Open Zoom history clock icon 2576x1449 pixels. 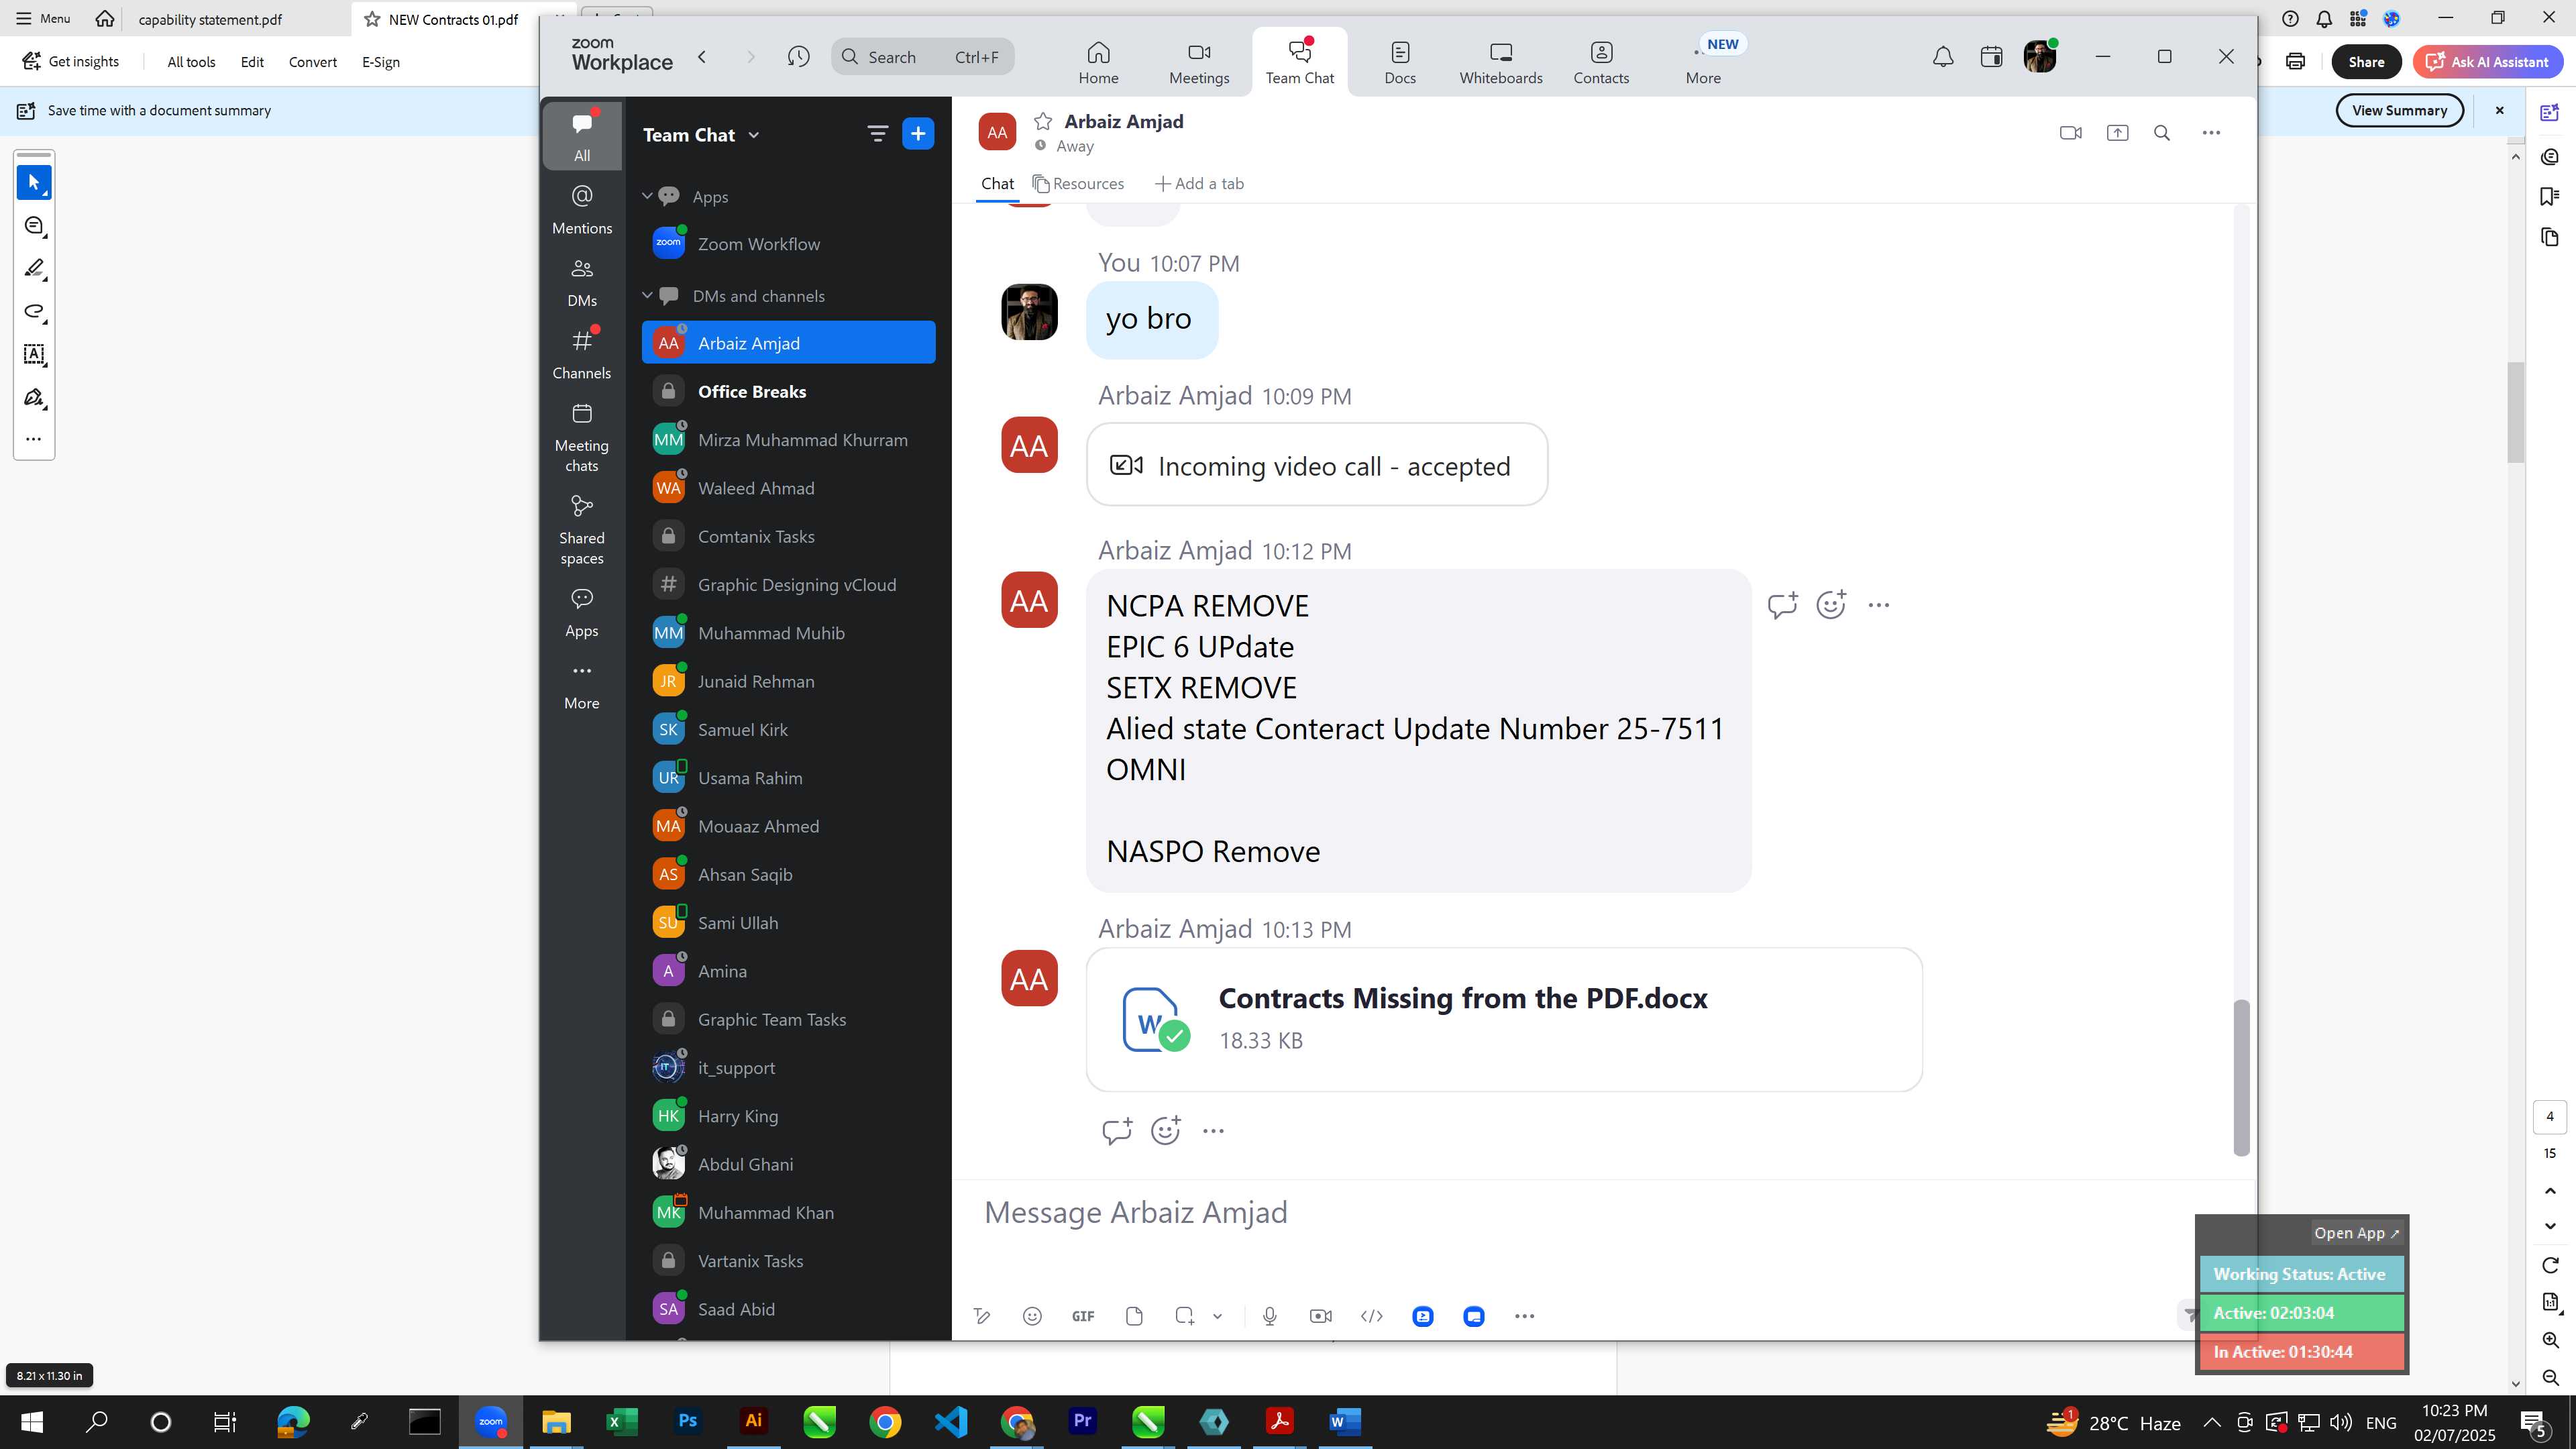tap(798, 57)
